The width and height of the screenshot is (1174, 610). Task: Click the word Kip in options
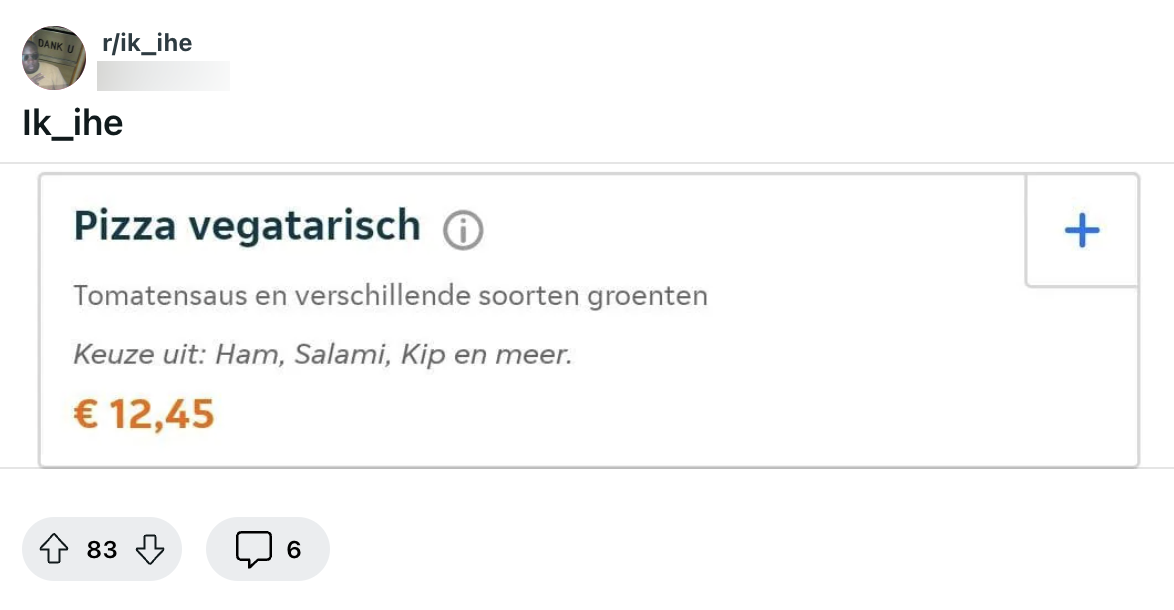click(x=421, y=355)
